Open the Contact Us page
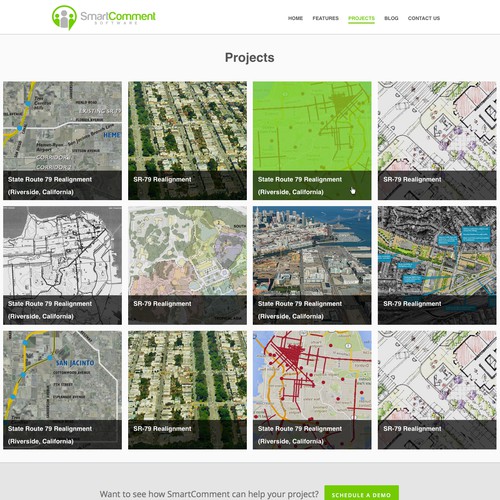The width and height of the screenshot is (500, 500). click(424, 18)
